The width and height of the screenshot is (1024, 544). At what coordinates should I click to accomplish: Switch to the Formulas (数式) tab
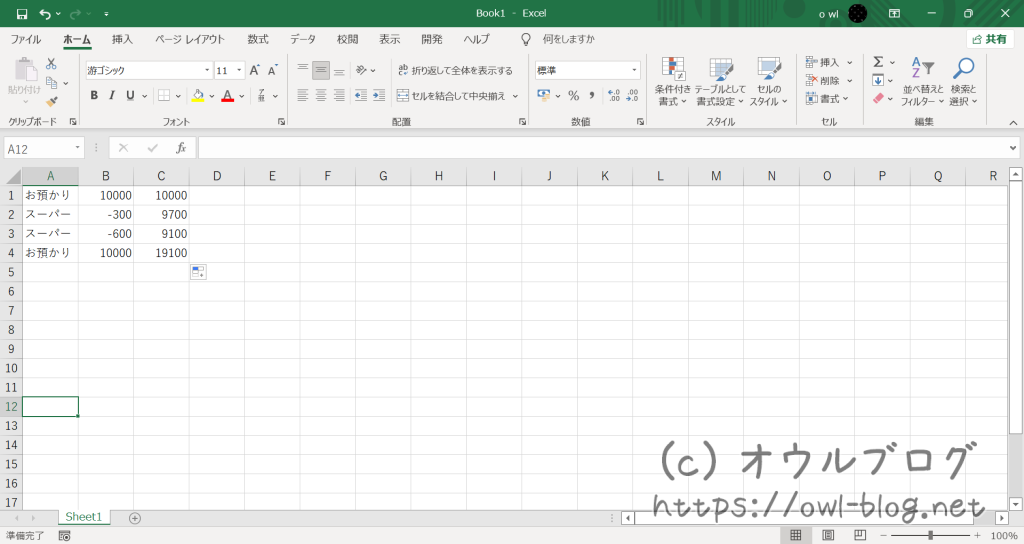pyautogui.click(x=258, y=39)
